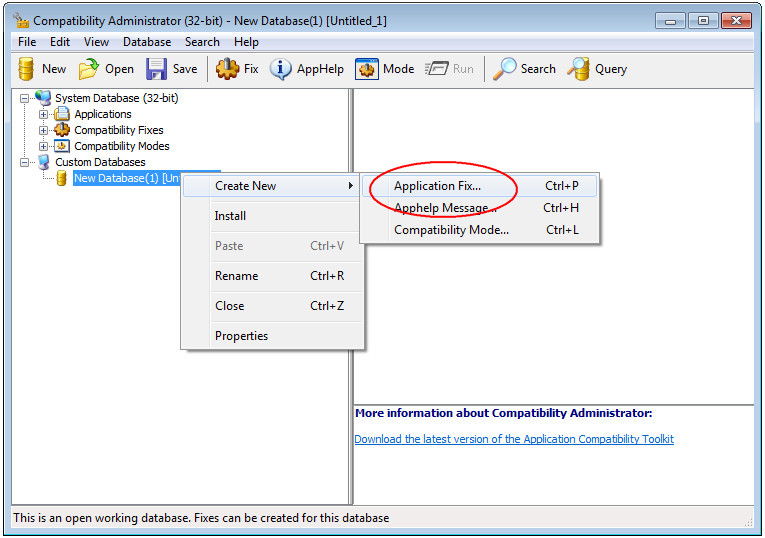
Task: Click the Compatibility Modes icon in tree
Action: 62,146
